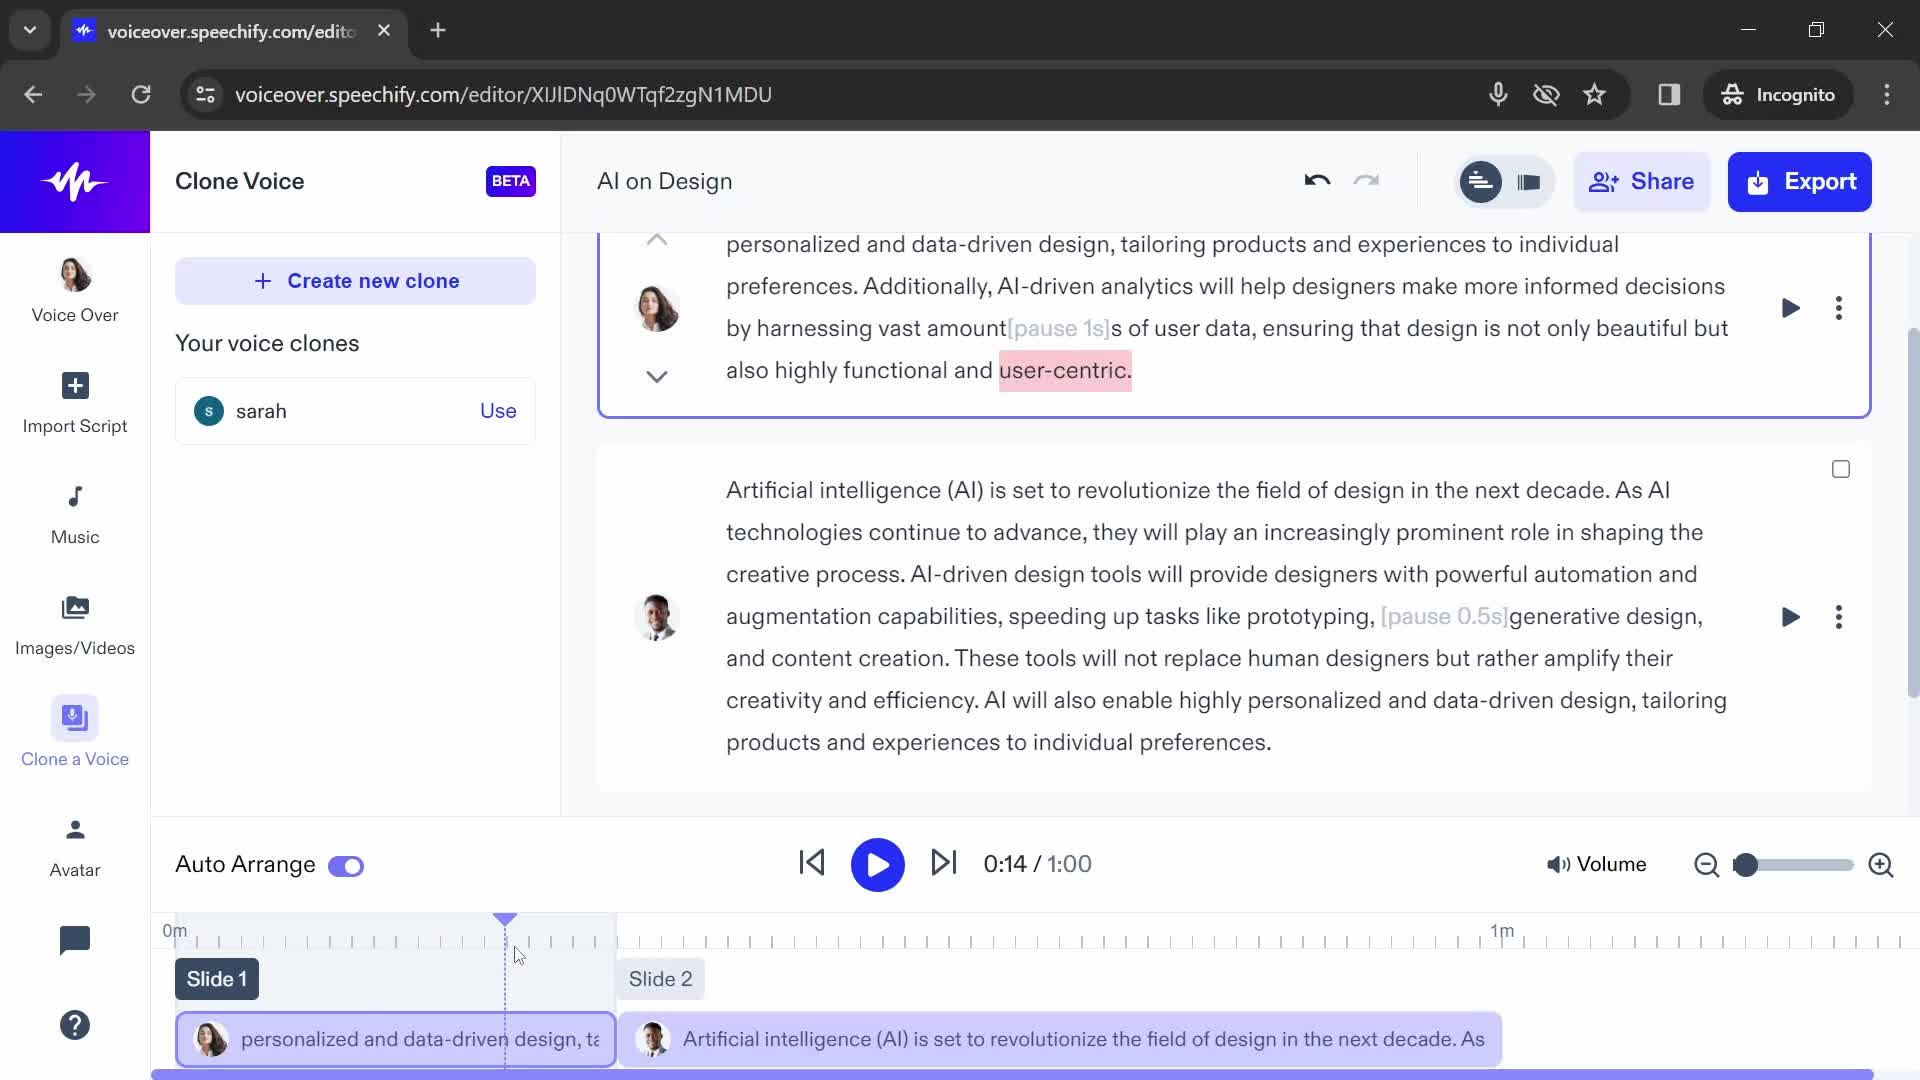Click the redo button in toolbar
Screen dimensions: 1920x1080
[1366, 181]
